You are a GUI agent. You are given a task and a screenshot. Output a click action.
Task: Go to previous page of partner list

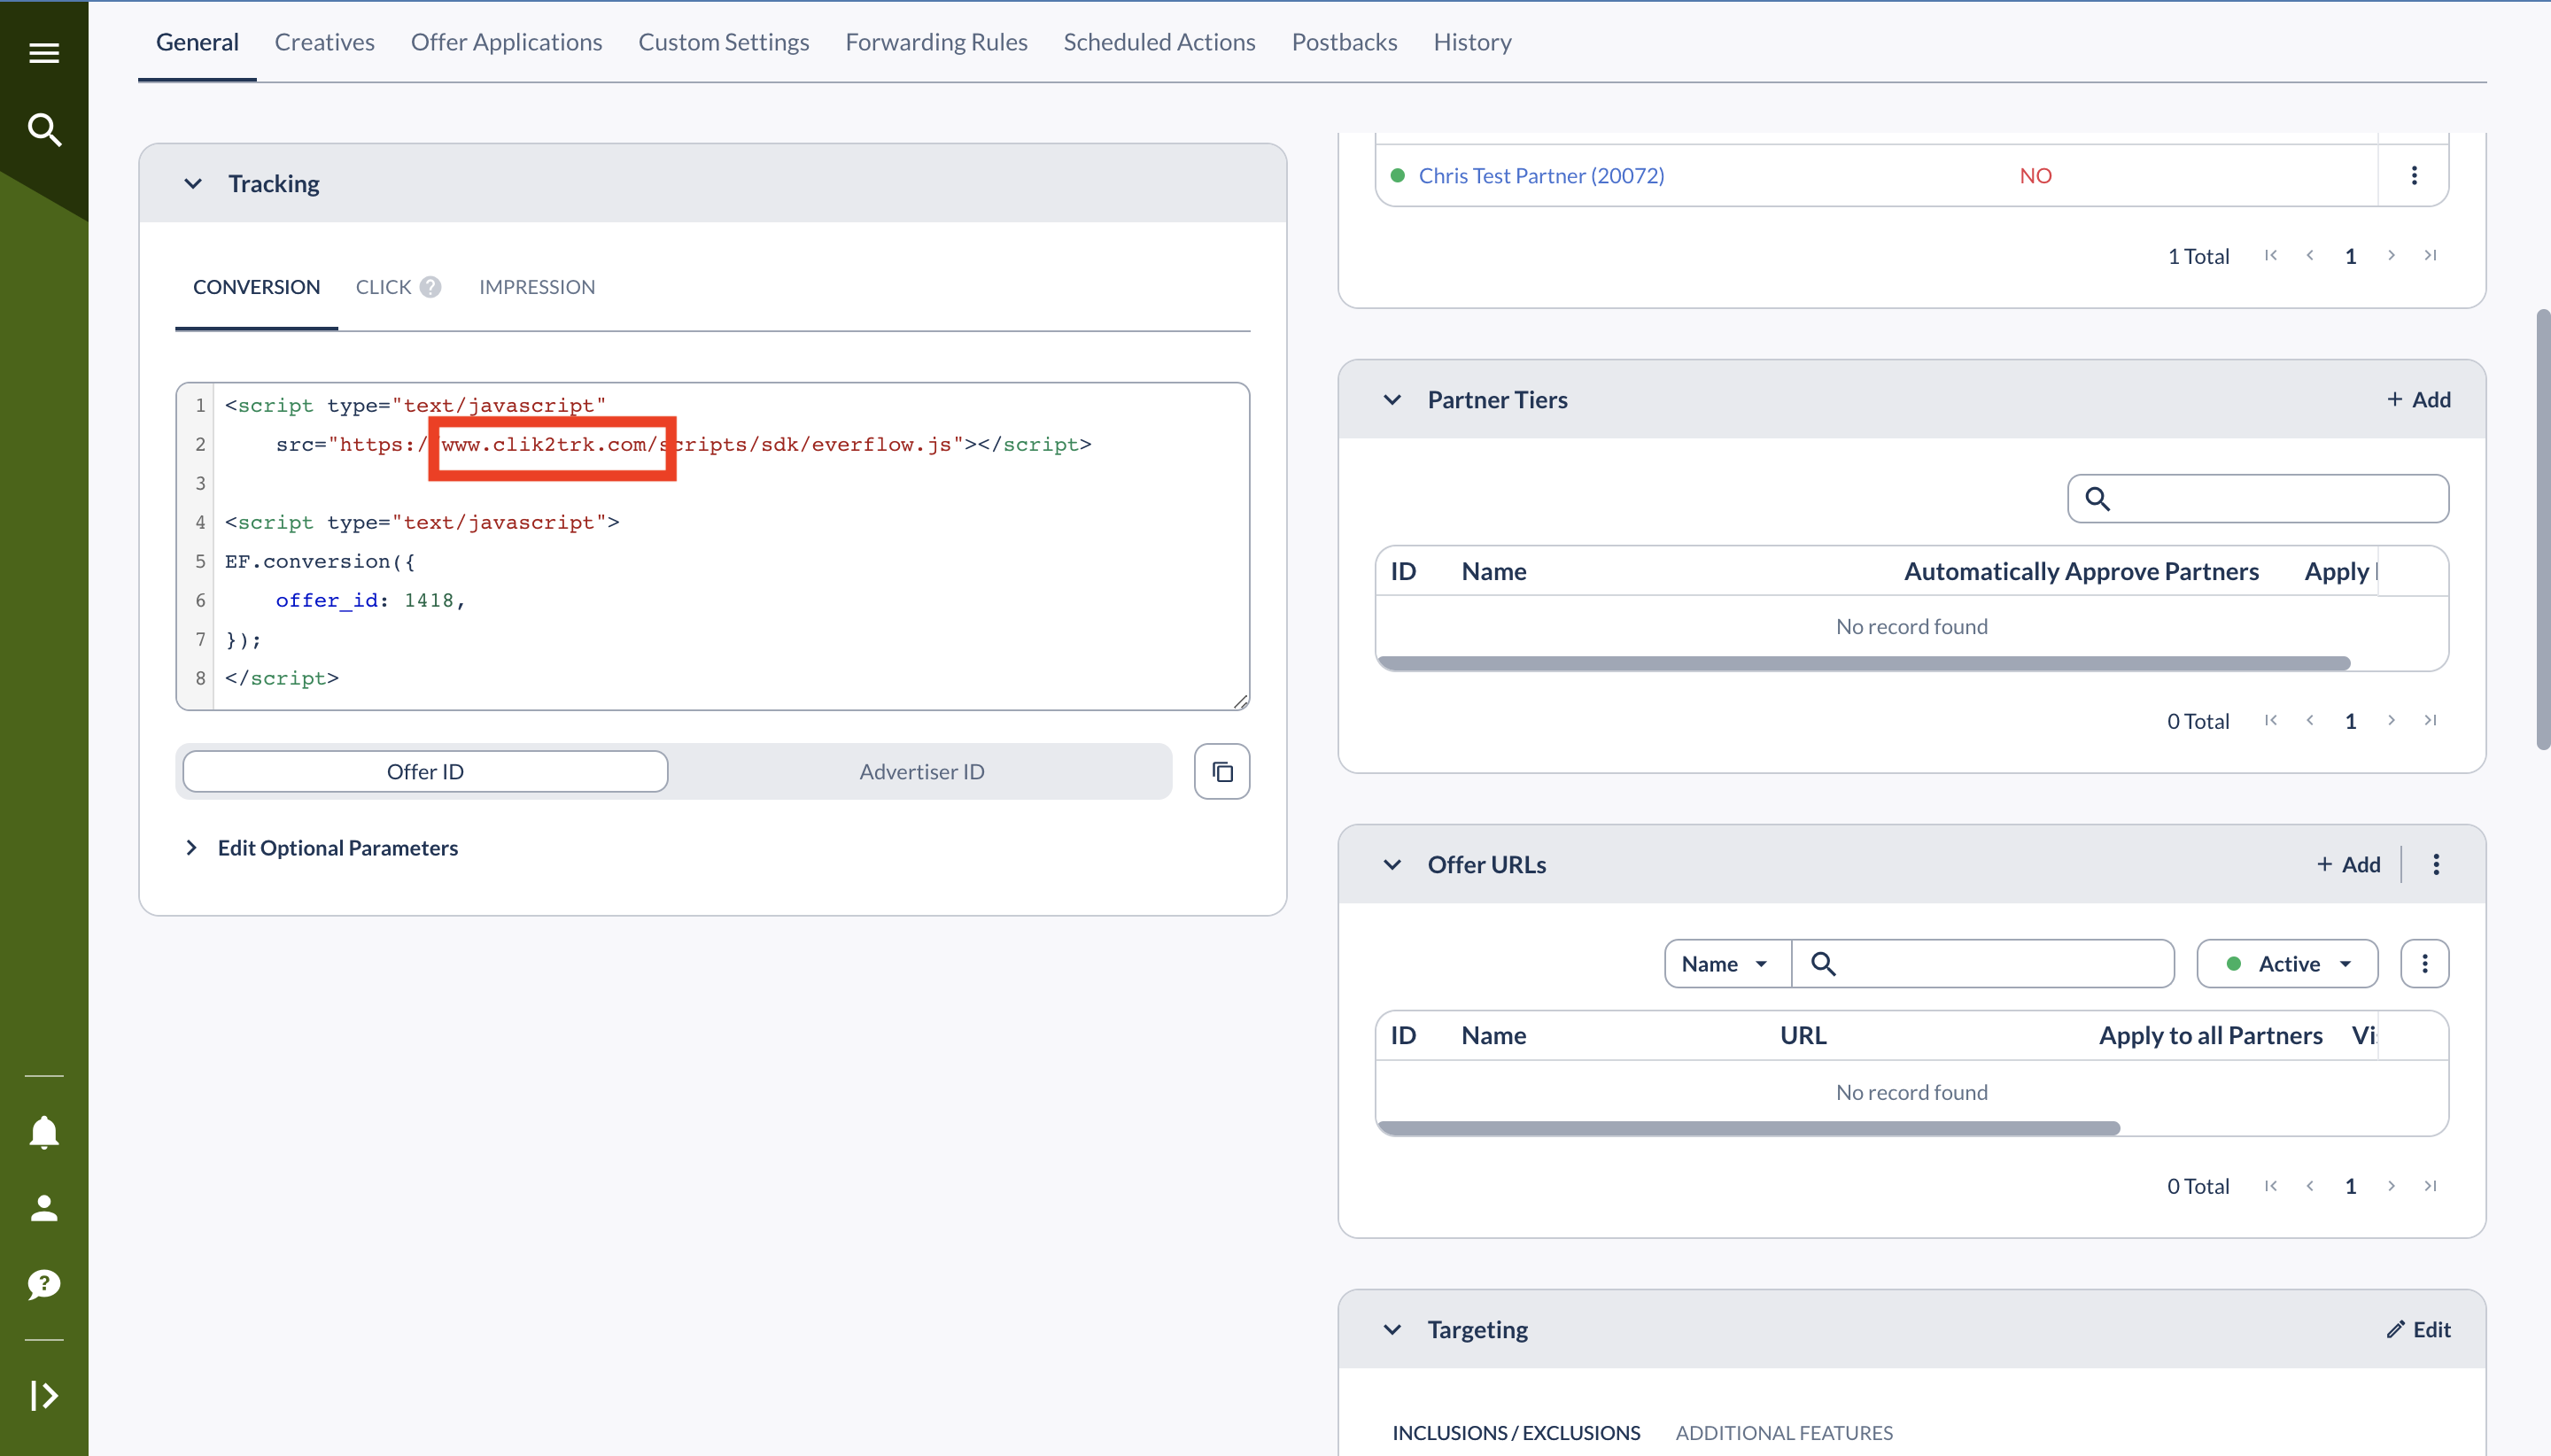(x=2310, y=255)
